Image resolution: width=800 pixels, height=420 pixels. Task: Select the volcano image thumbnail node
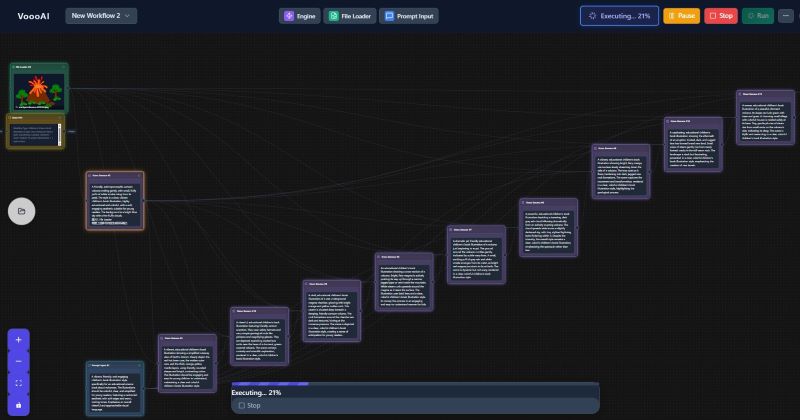point(39,88)
